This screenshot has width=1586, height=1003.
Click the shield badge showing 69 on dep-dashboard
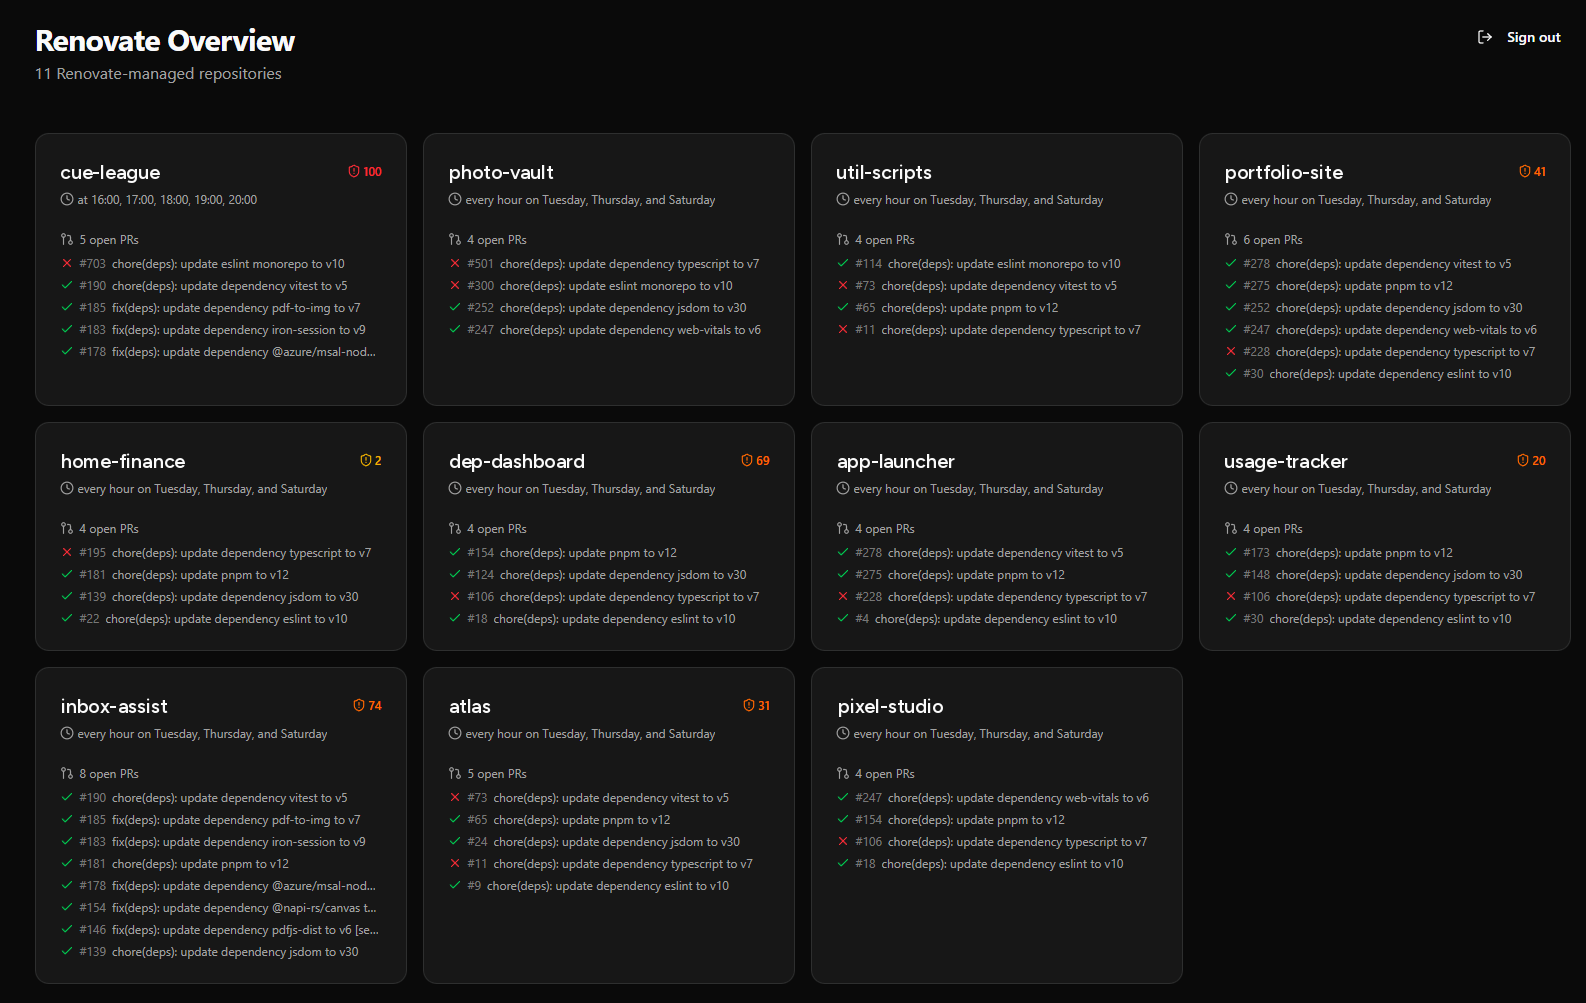(x=756, y=461)
